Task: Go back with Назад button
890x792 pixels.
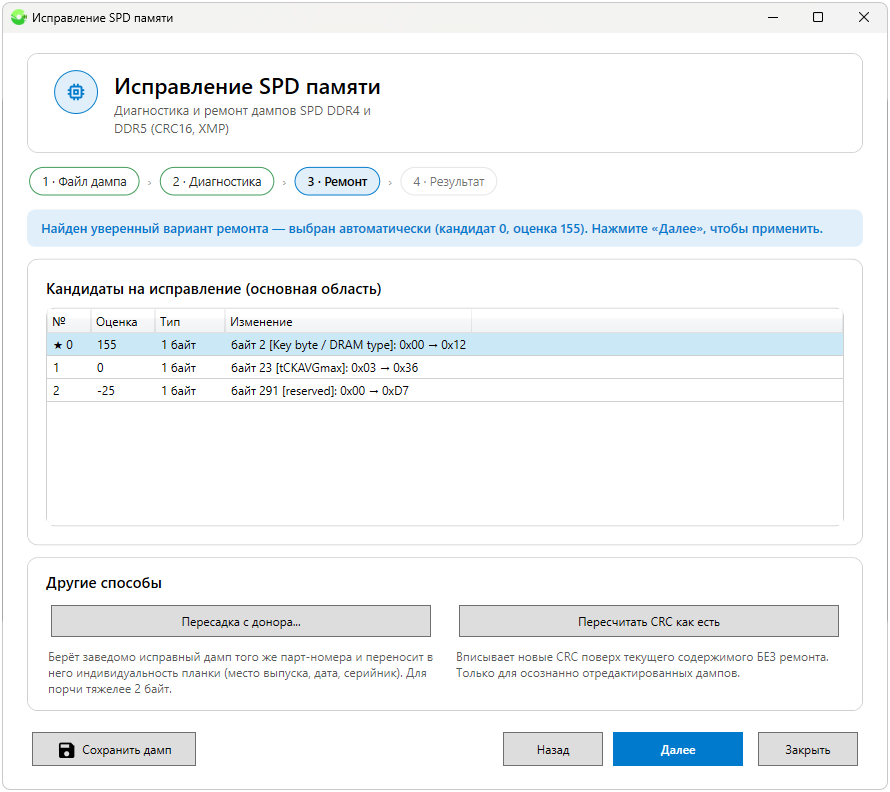Action: [553, 750]
